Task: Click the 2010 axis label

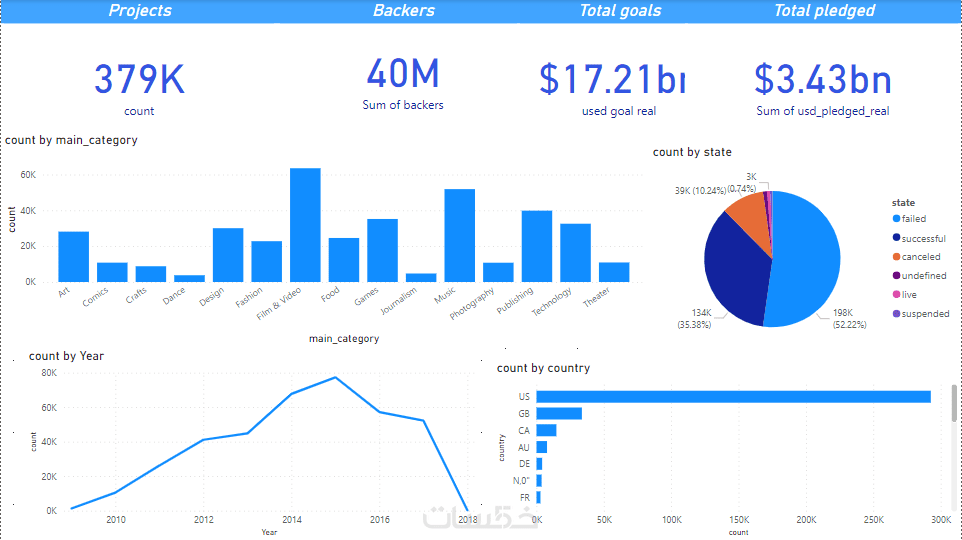Action: click(116, 519)
